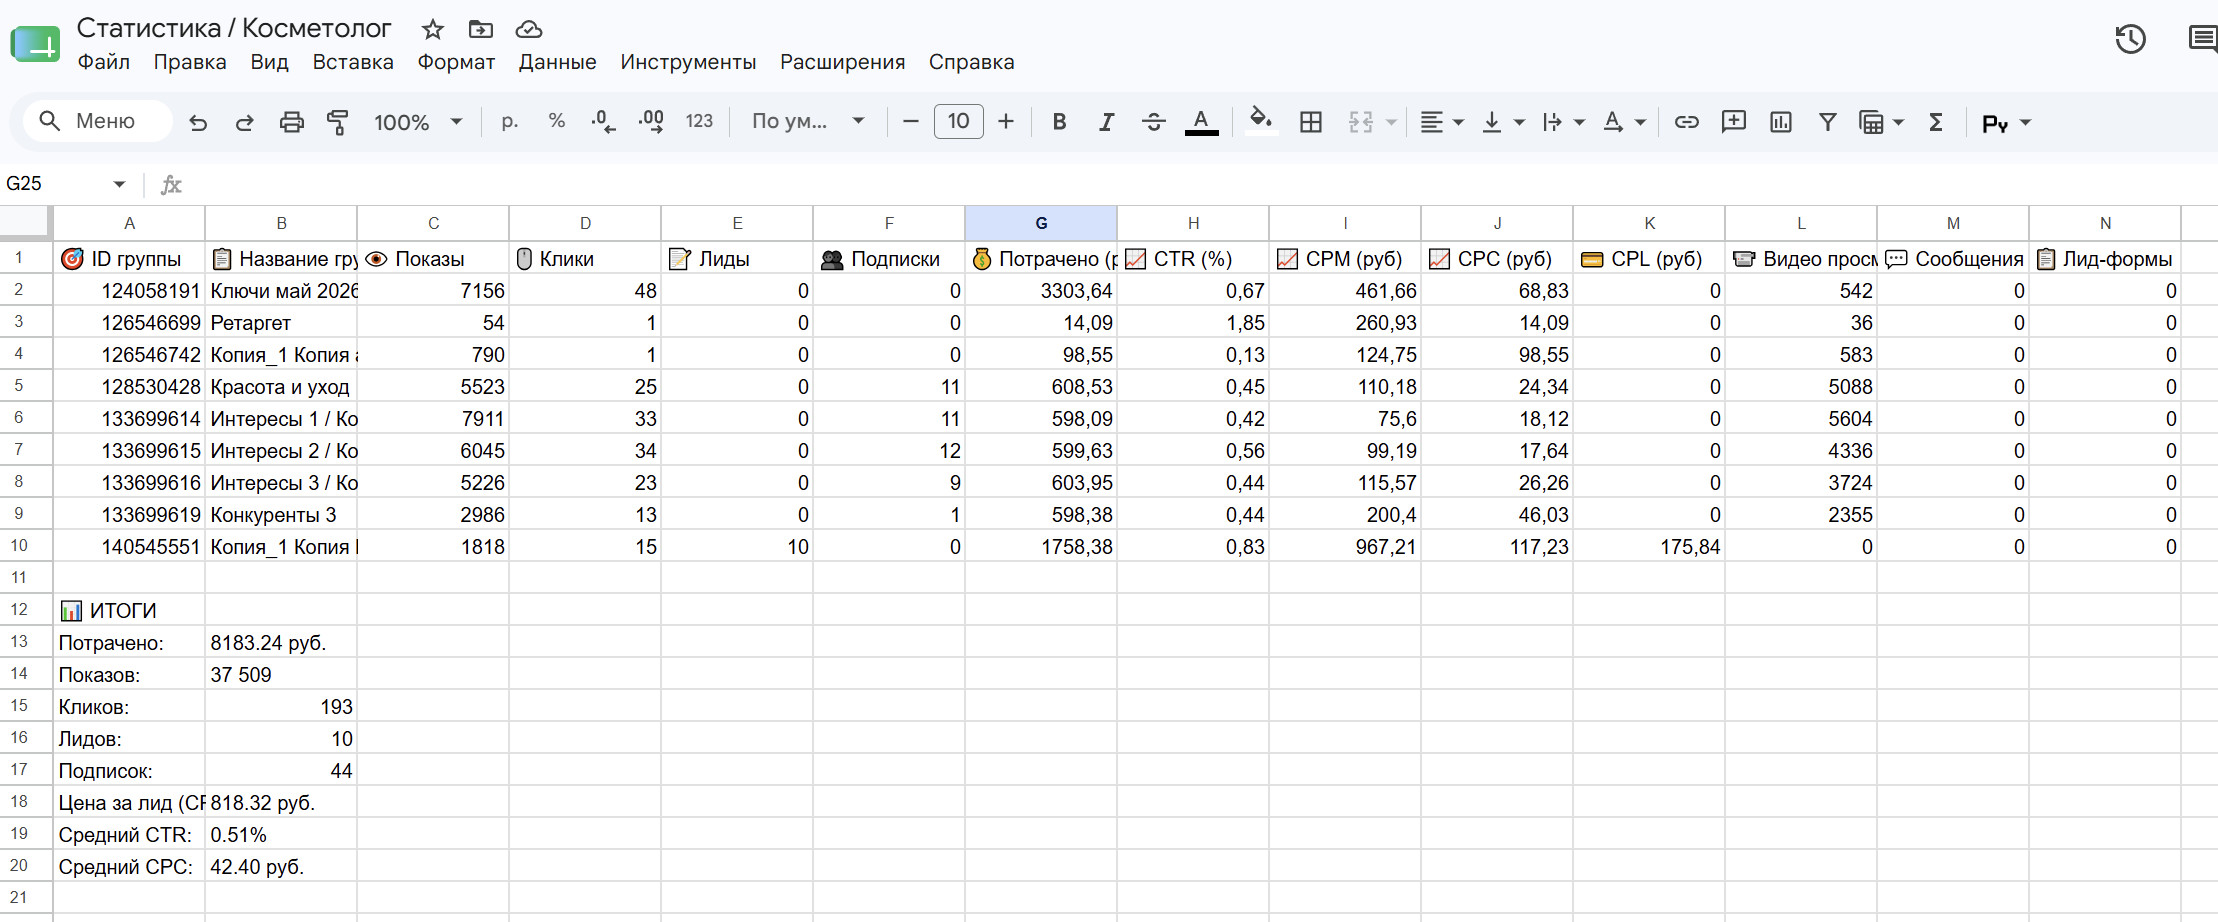2218x922 pixels.
Task: Select the cell «Красота и уход»
Action: 281,387
